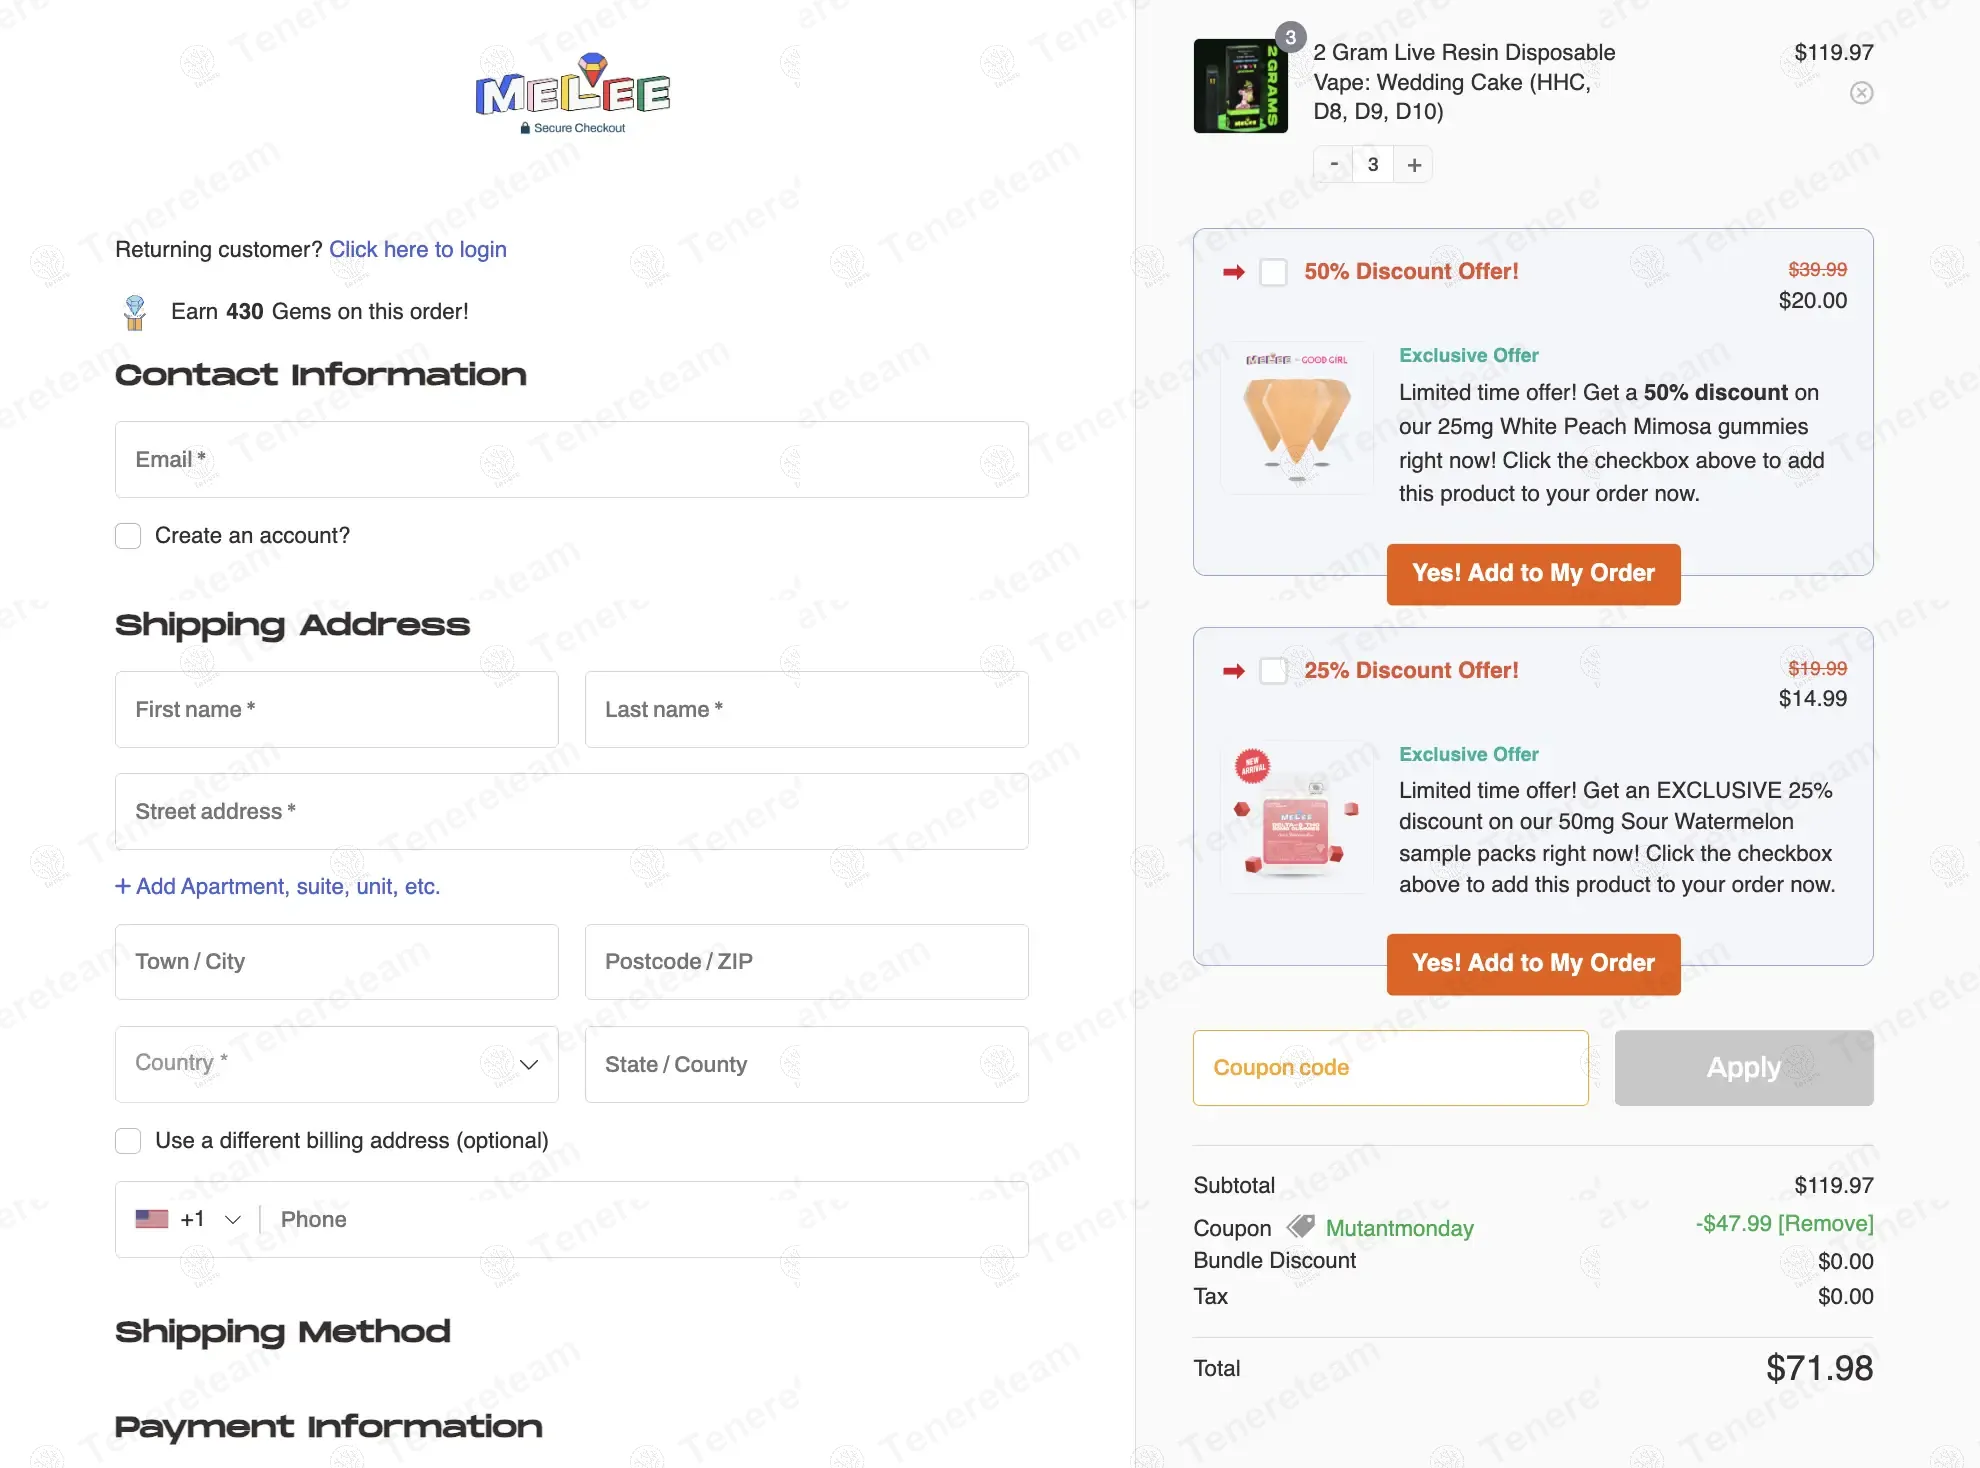This screenshot has width=1980, height=1468.
Task: Check the 25% Discount Offer checkbox
Action: coord(1273,671)
